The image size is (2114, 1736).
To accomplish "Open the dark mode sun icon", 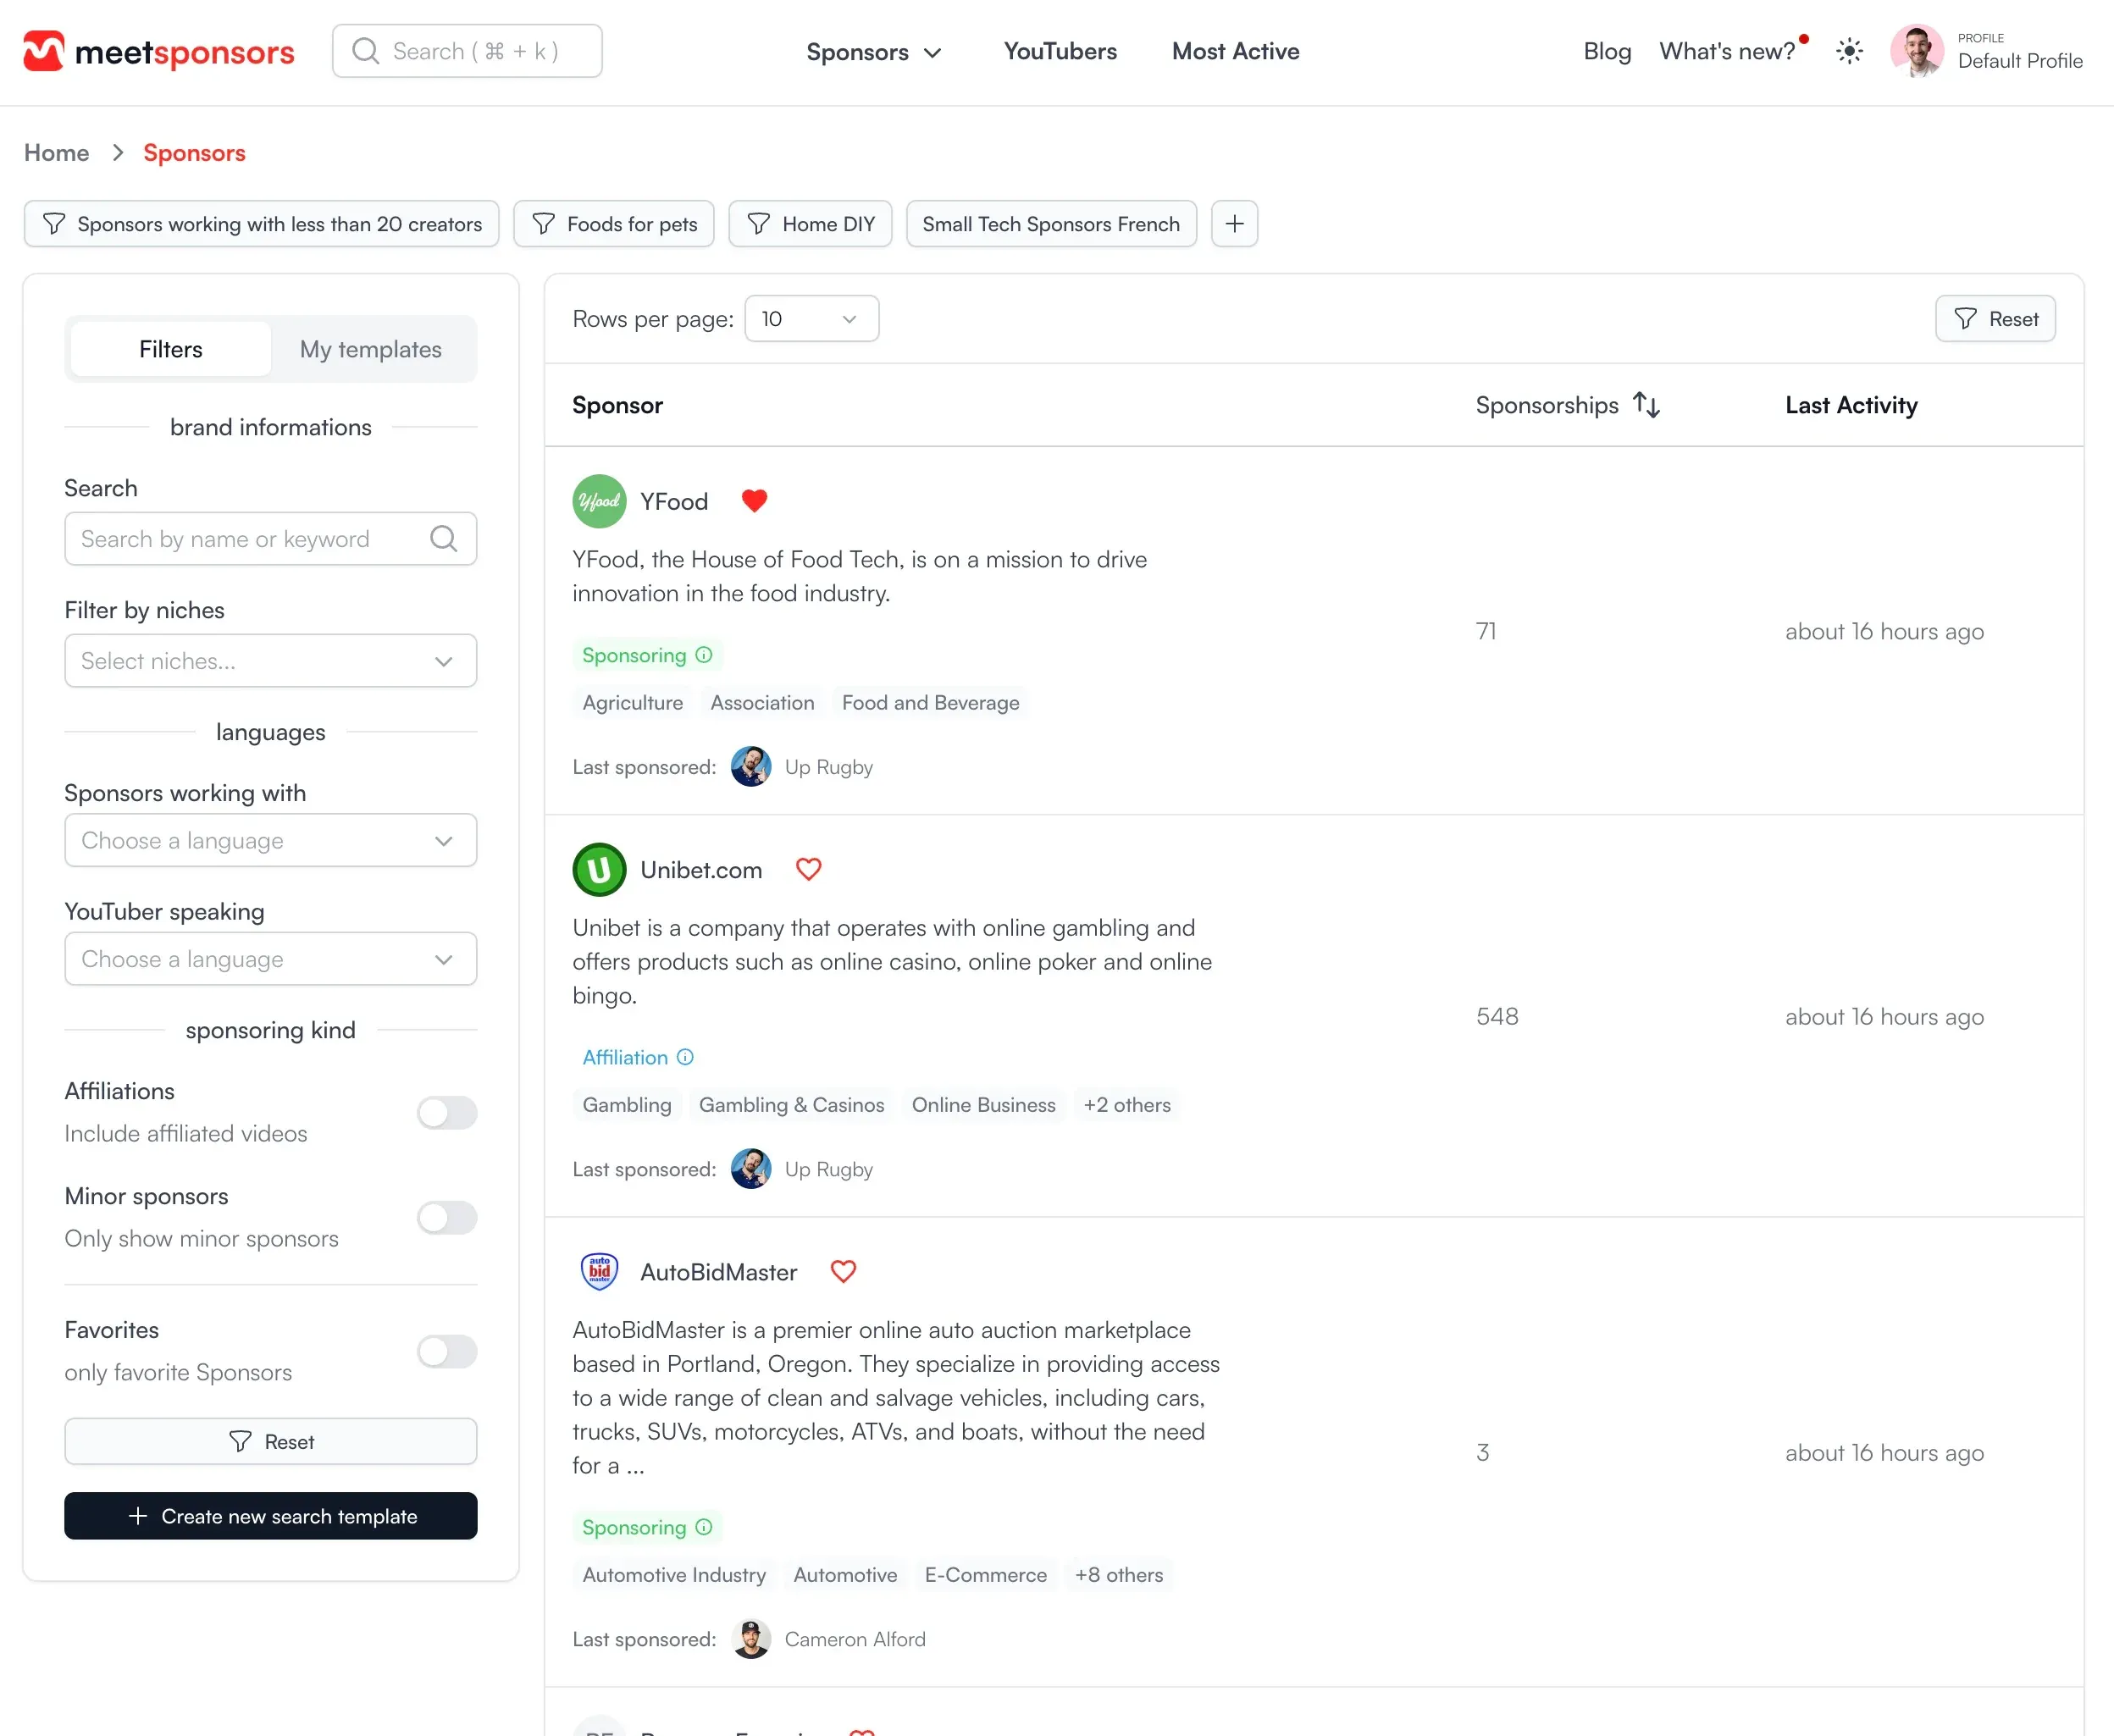I will pyautogui.click(x=1849, y=51).
